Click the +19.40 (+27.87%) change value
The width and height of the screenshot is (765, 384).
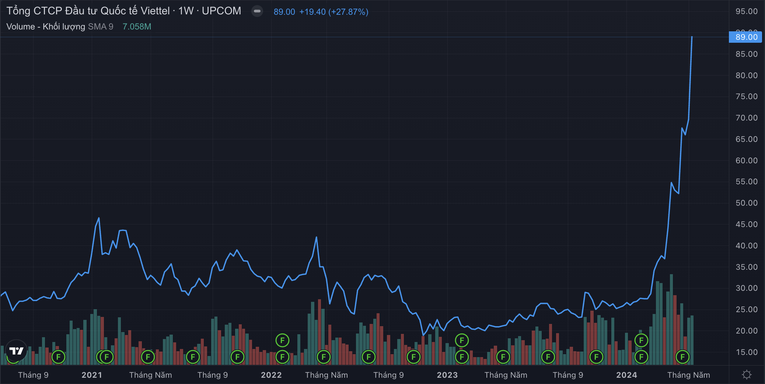334,12
